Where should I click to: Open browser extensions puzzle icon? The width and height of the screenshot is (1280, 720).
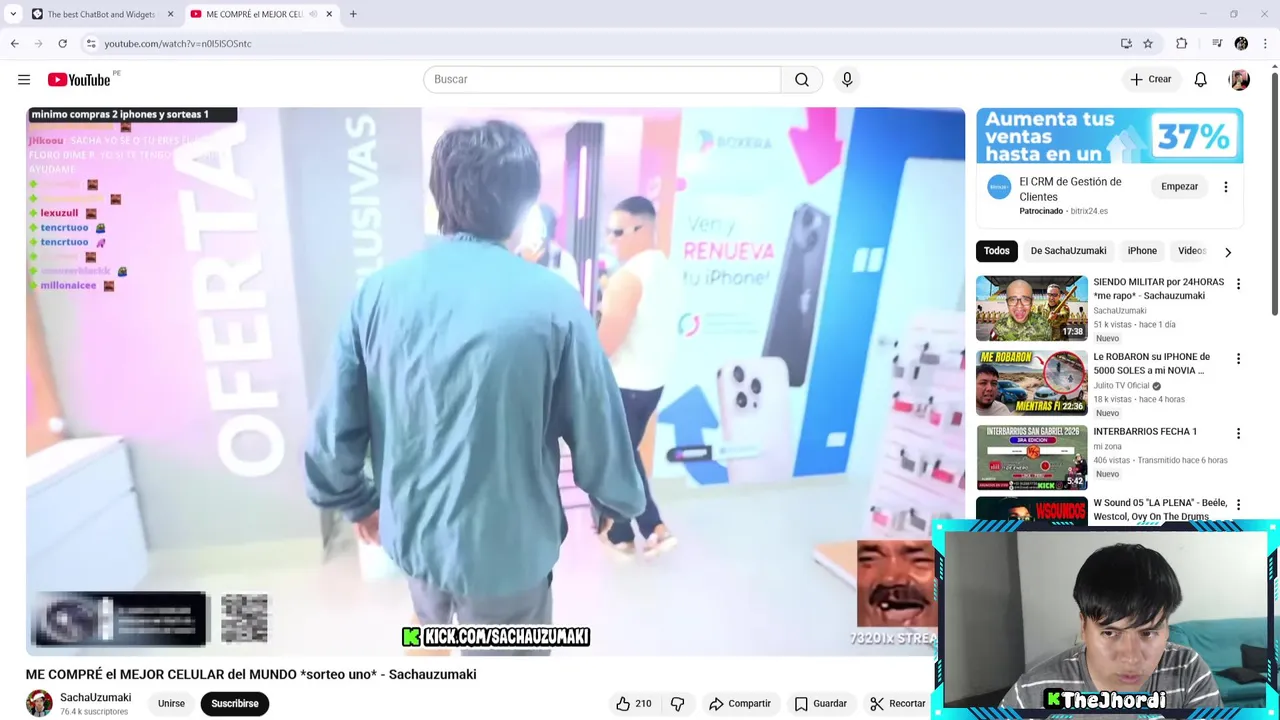1182,43
